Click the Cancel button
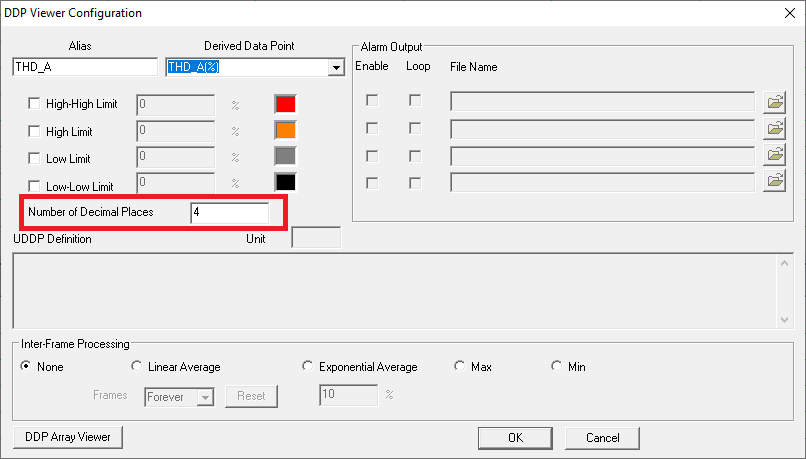The image size is (806, 459). [x=602, y=438]
